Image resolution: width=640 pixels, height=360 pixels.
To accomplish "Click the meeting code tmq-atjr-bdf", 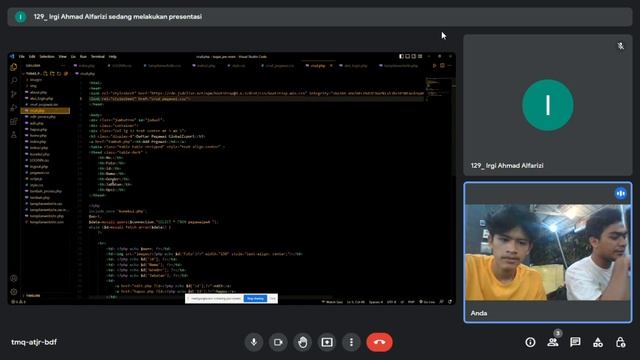I will [x=34, y=342].
